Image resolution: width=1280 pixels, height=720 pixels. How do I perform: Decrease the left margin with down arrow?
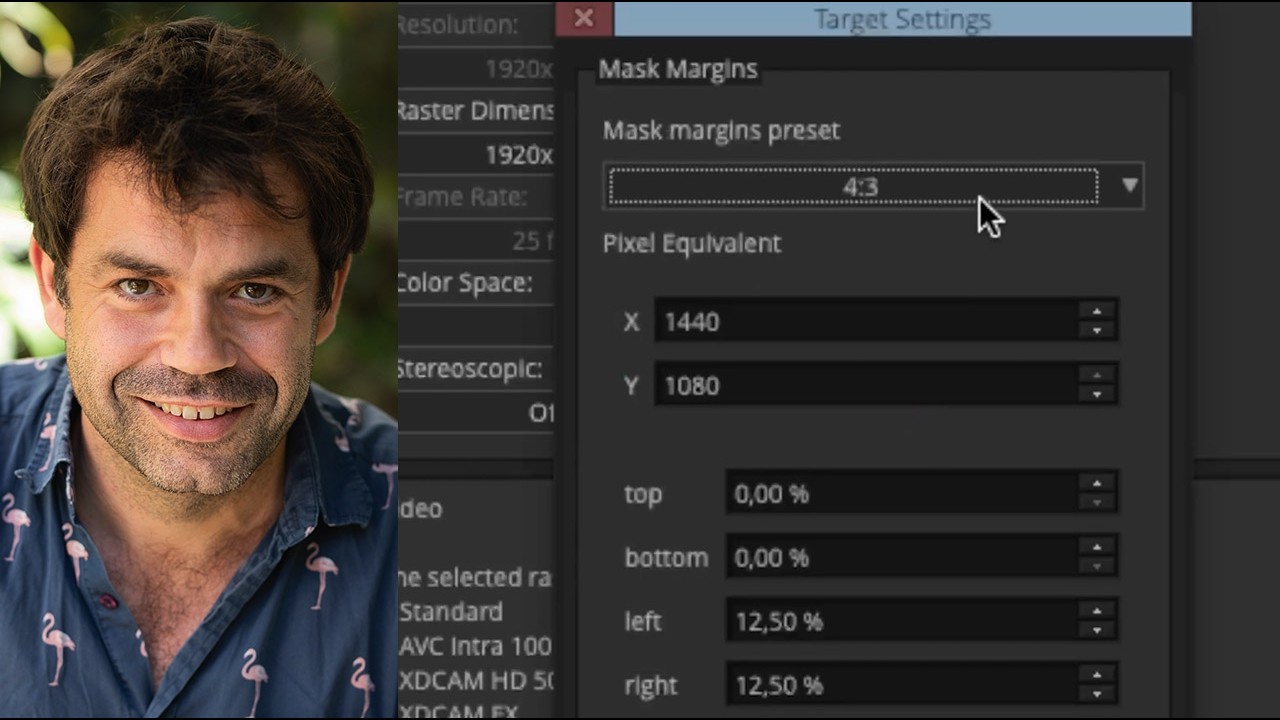coord(1097,631)
